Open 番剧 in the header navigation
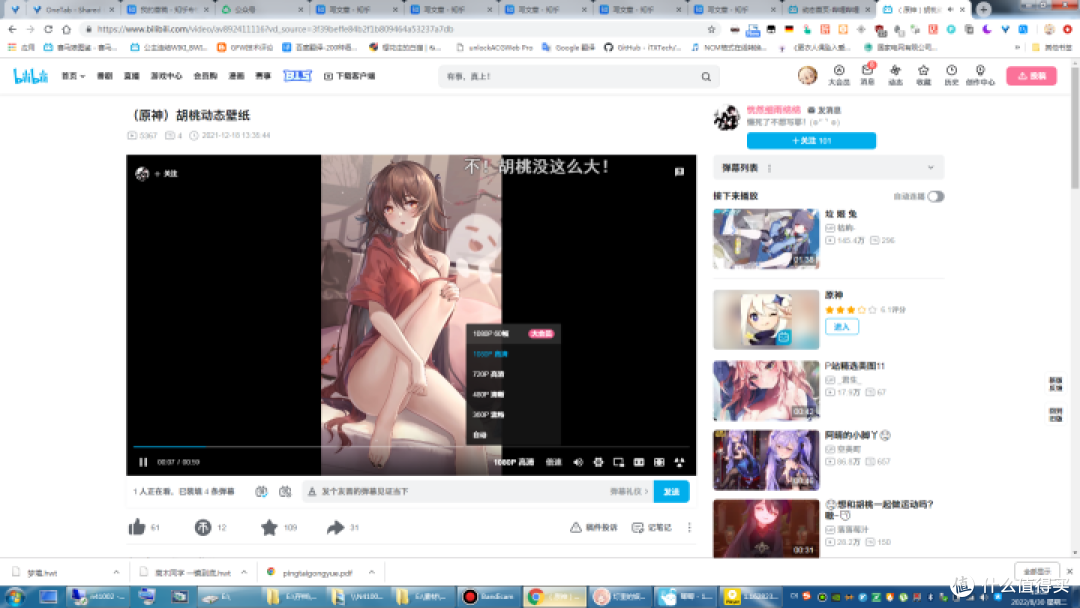The image size is (1080, 608). click(x=104, y=76)
